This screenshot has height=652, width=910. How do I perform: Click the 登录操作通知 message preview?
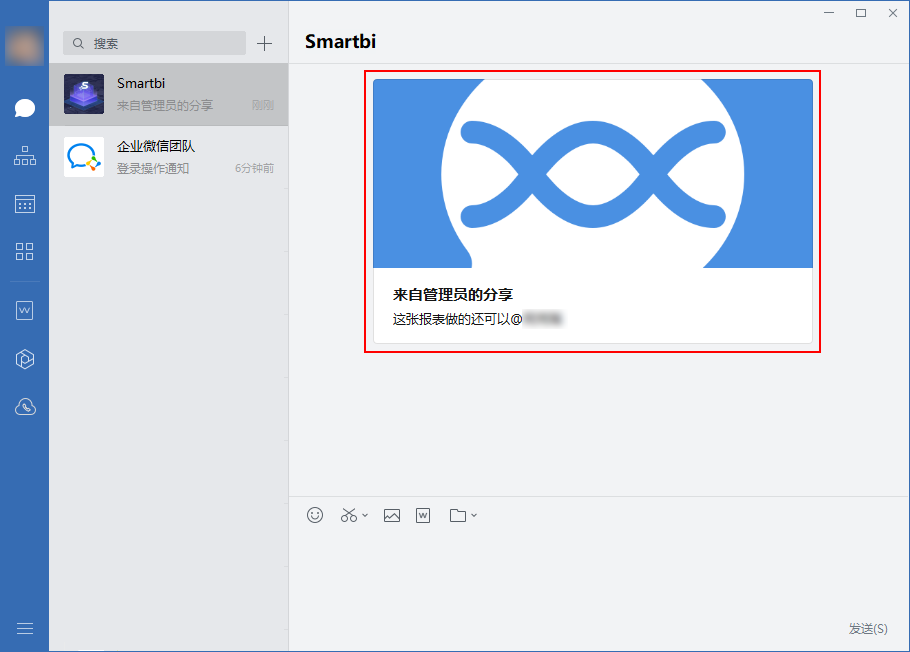(153, 168)
